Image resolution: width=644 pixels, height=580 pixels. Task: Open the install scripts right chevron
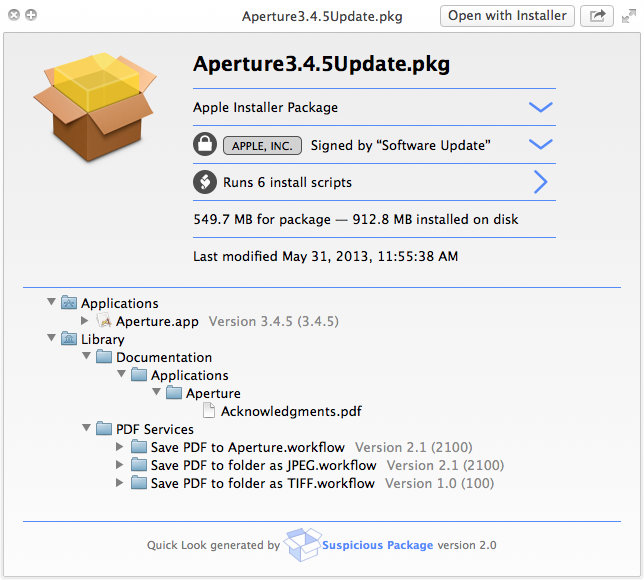[x=540, y=182]
